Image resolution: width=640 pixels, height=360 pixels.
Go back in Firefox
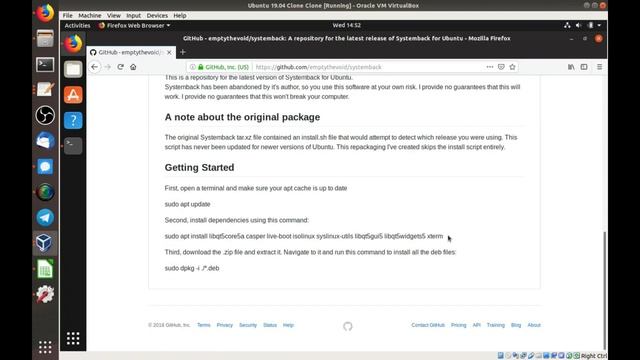point(95,67)
